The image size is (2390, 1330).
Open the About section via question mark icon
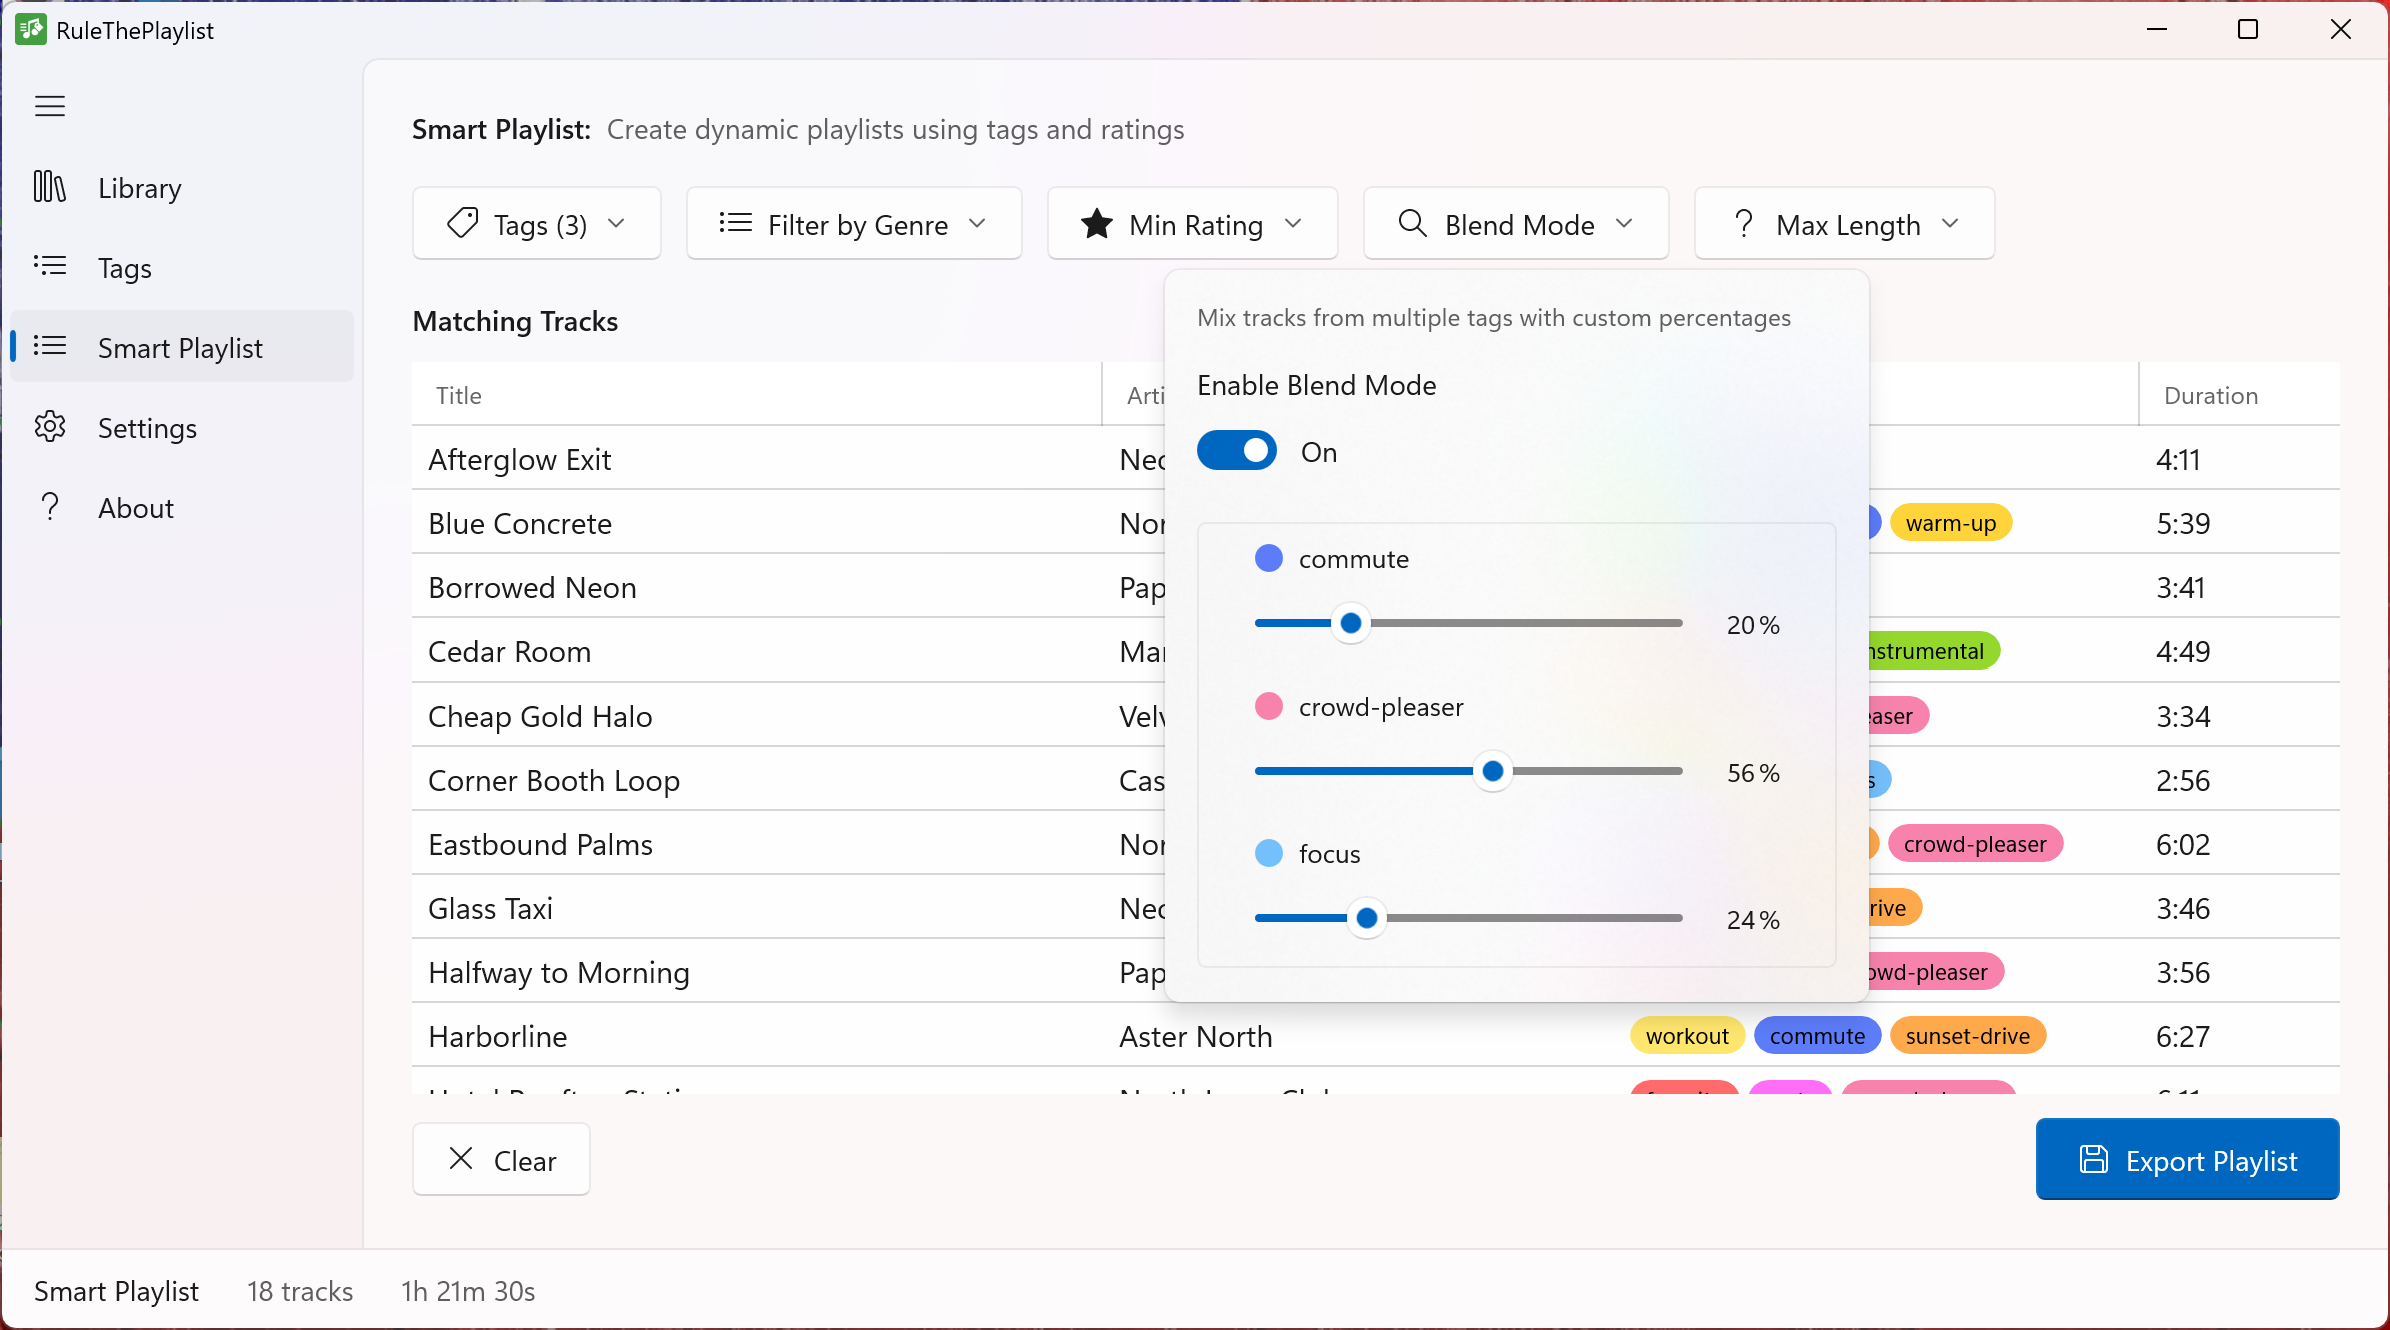50,507
